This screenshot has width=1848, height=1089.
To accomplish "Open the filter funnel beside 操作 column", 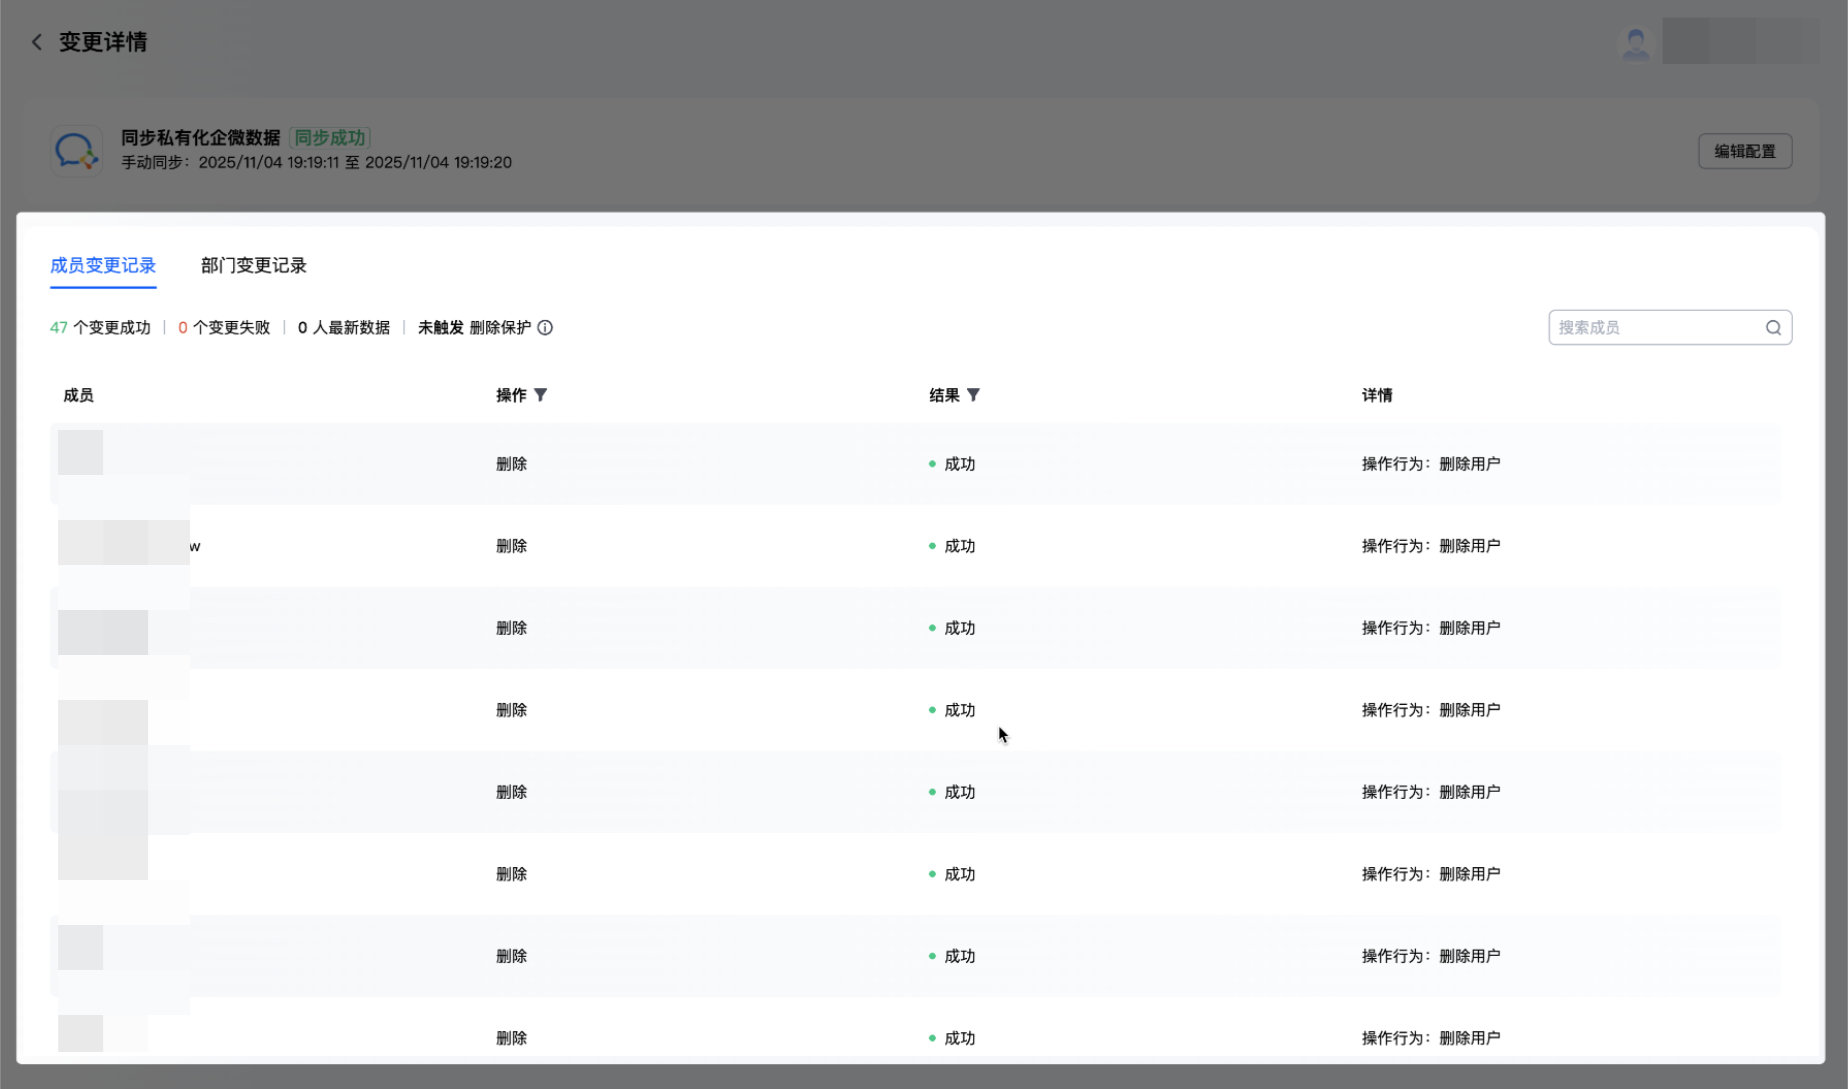I will (541, 395).
